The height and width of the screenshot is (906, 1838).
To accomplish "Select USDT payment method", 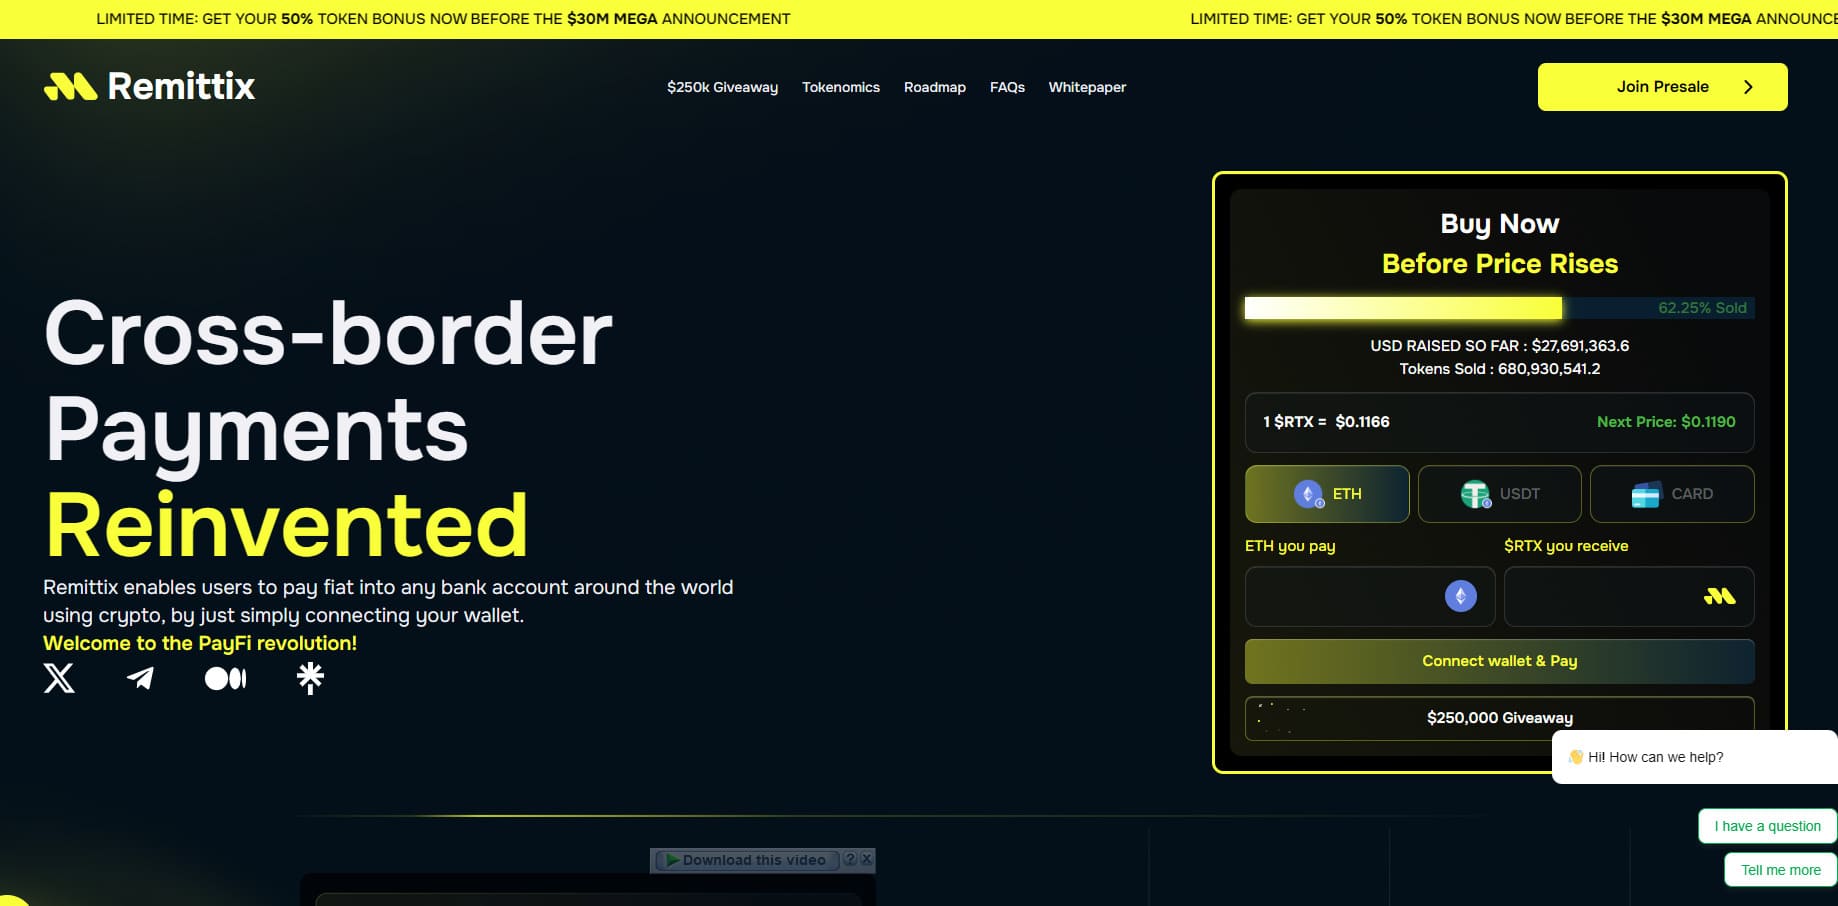I will coord(1499,494).
